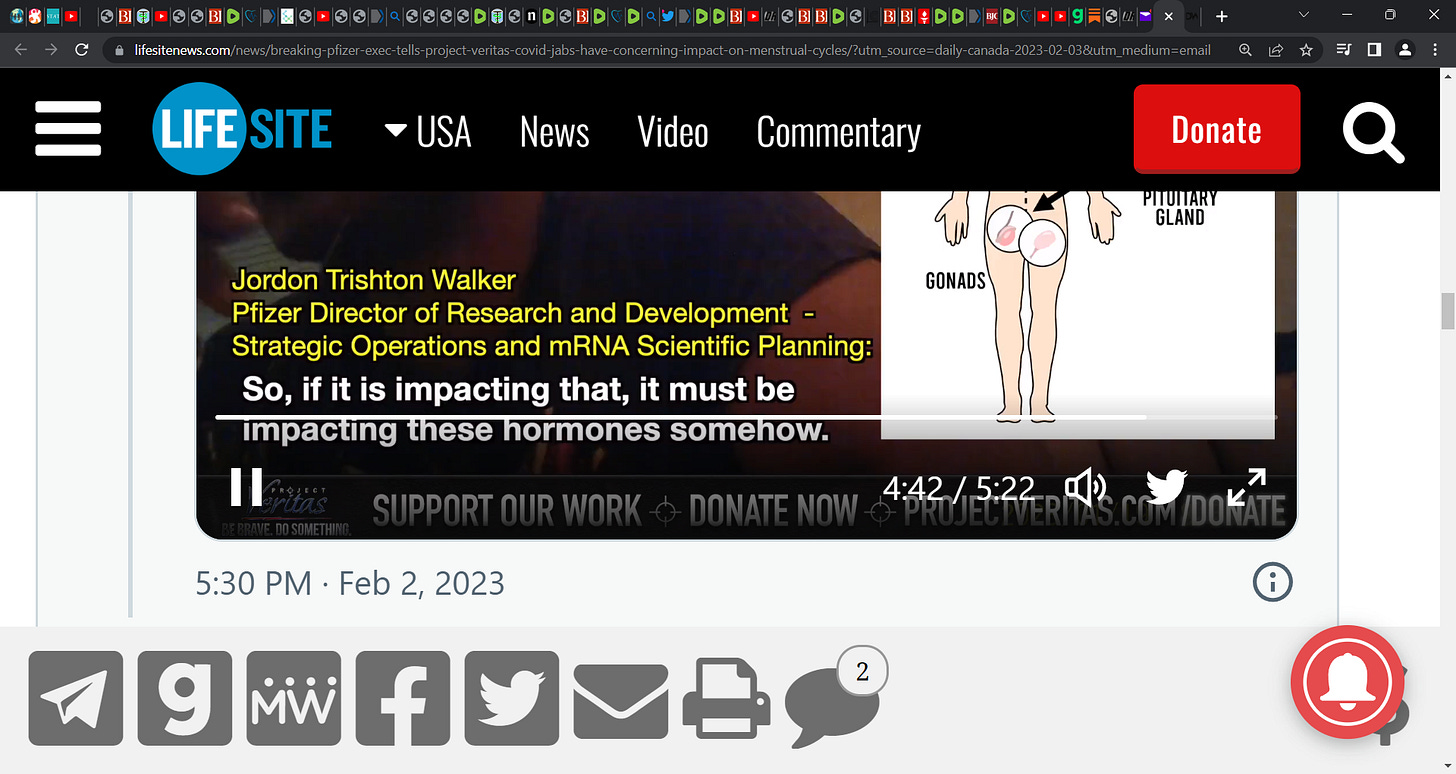Open a new browser tab
This screenshot has height=774, width=1456.
coord(1221,16)
